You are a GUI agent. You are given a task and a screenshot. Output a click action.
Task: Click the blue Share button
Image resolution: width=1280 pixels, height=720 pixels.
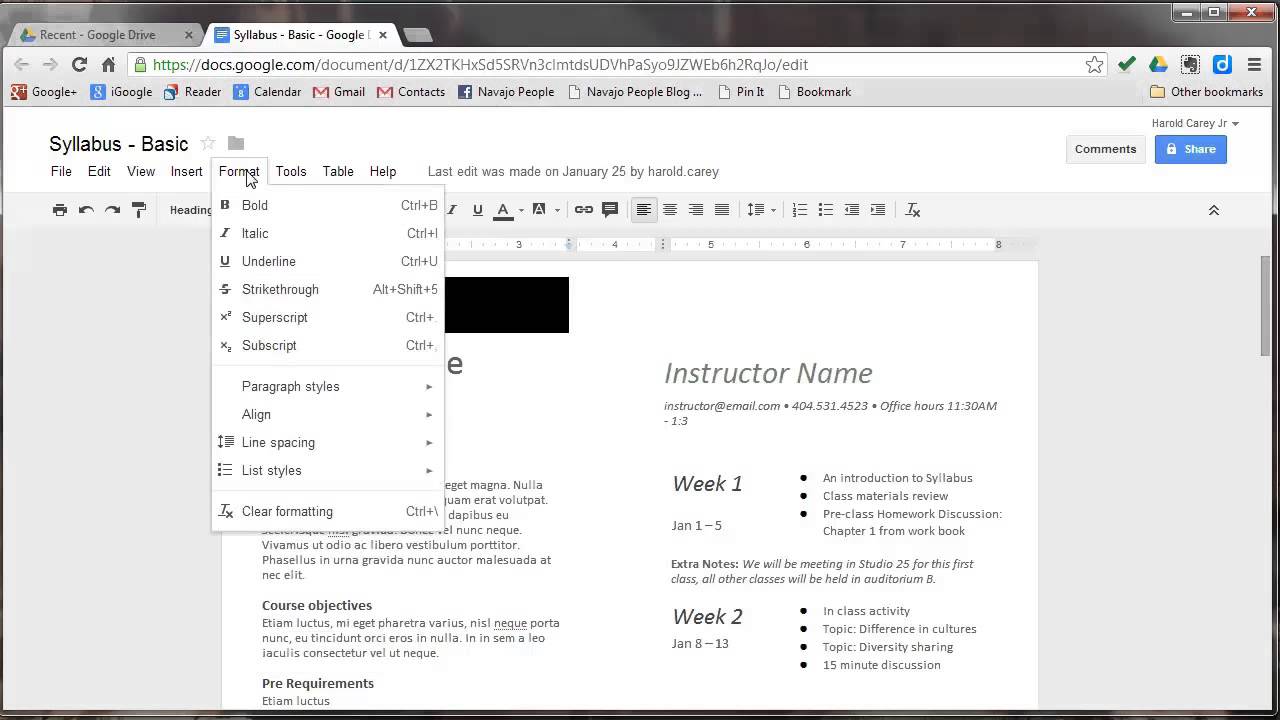(x=1190, y=149)
